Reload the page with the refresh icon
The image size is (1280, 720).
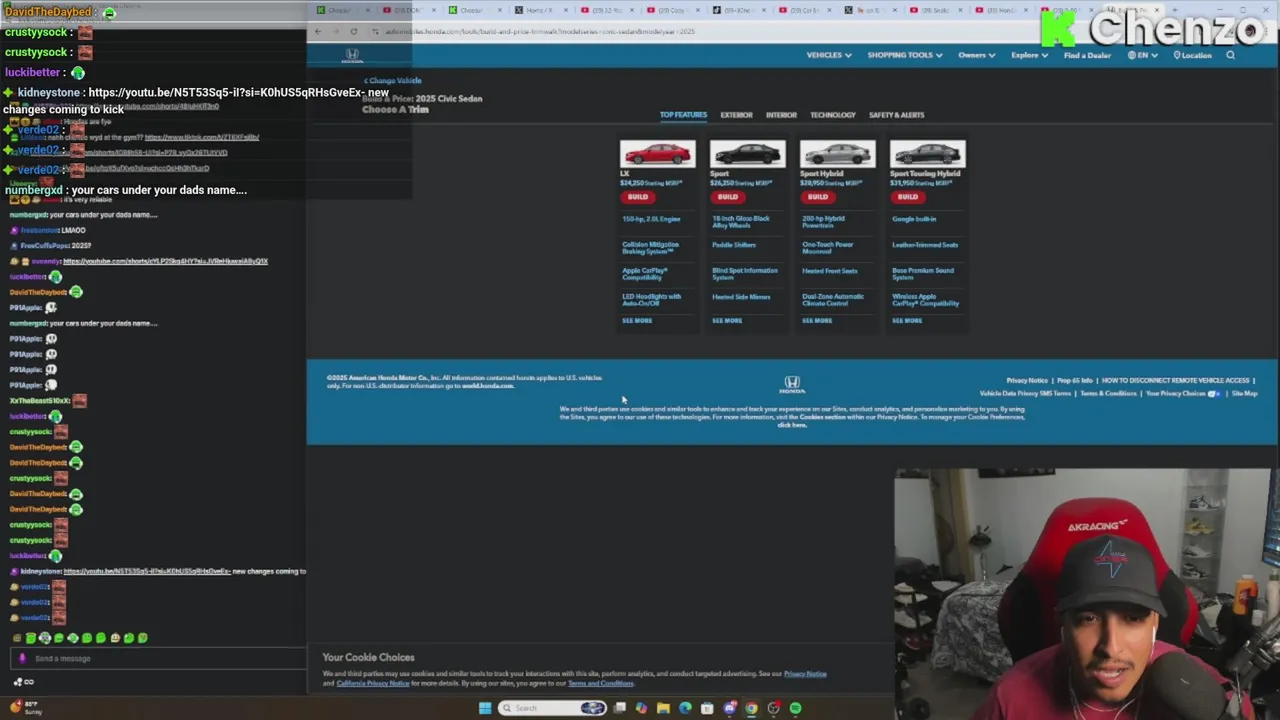tap(353, 31)
